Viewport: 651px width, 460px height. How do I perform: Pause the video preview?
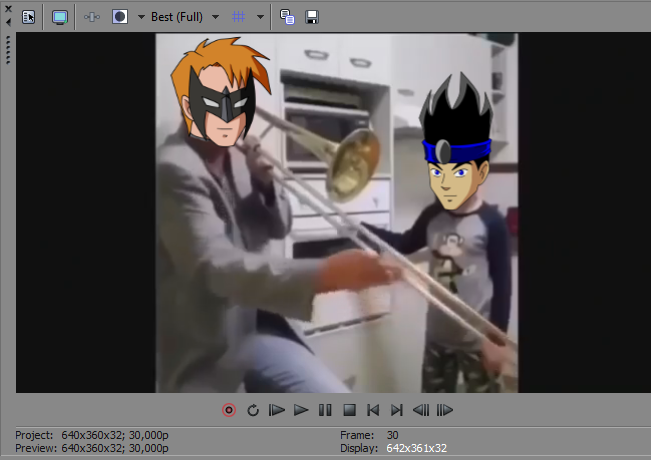325,410
